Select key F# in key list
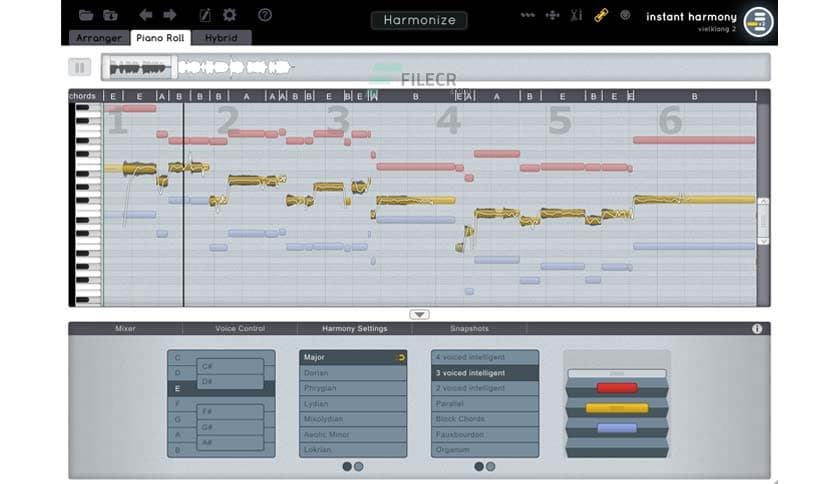This screenshot has width=836, height=484. 230,412
